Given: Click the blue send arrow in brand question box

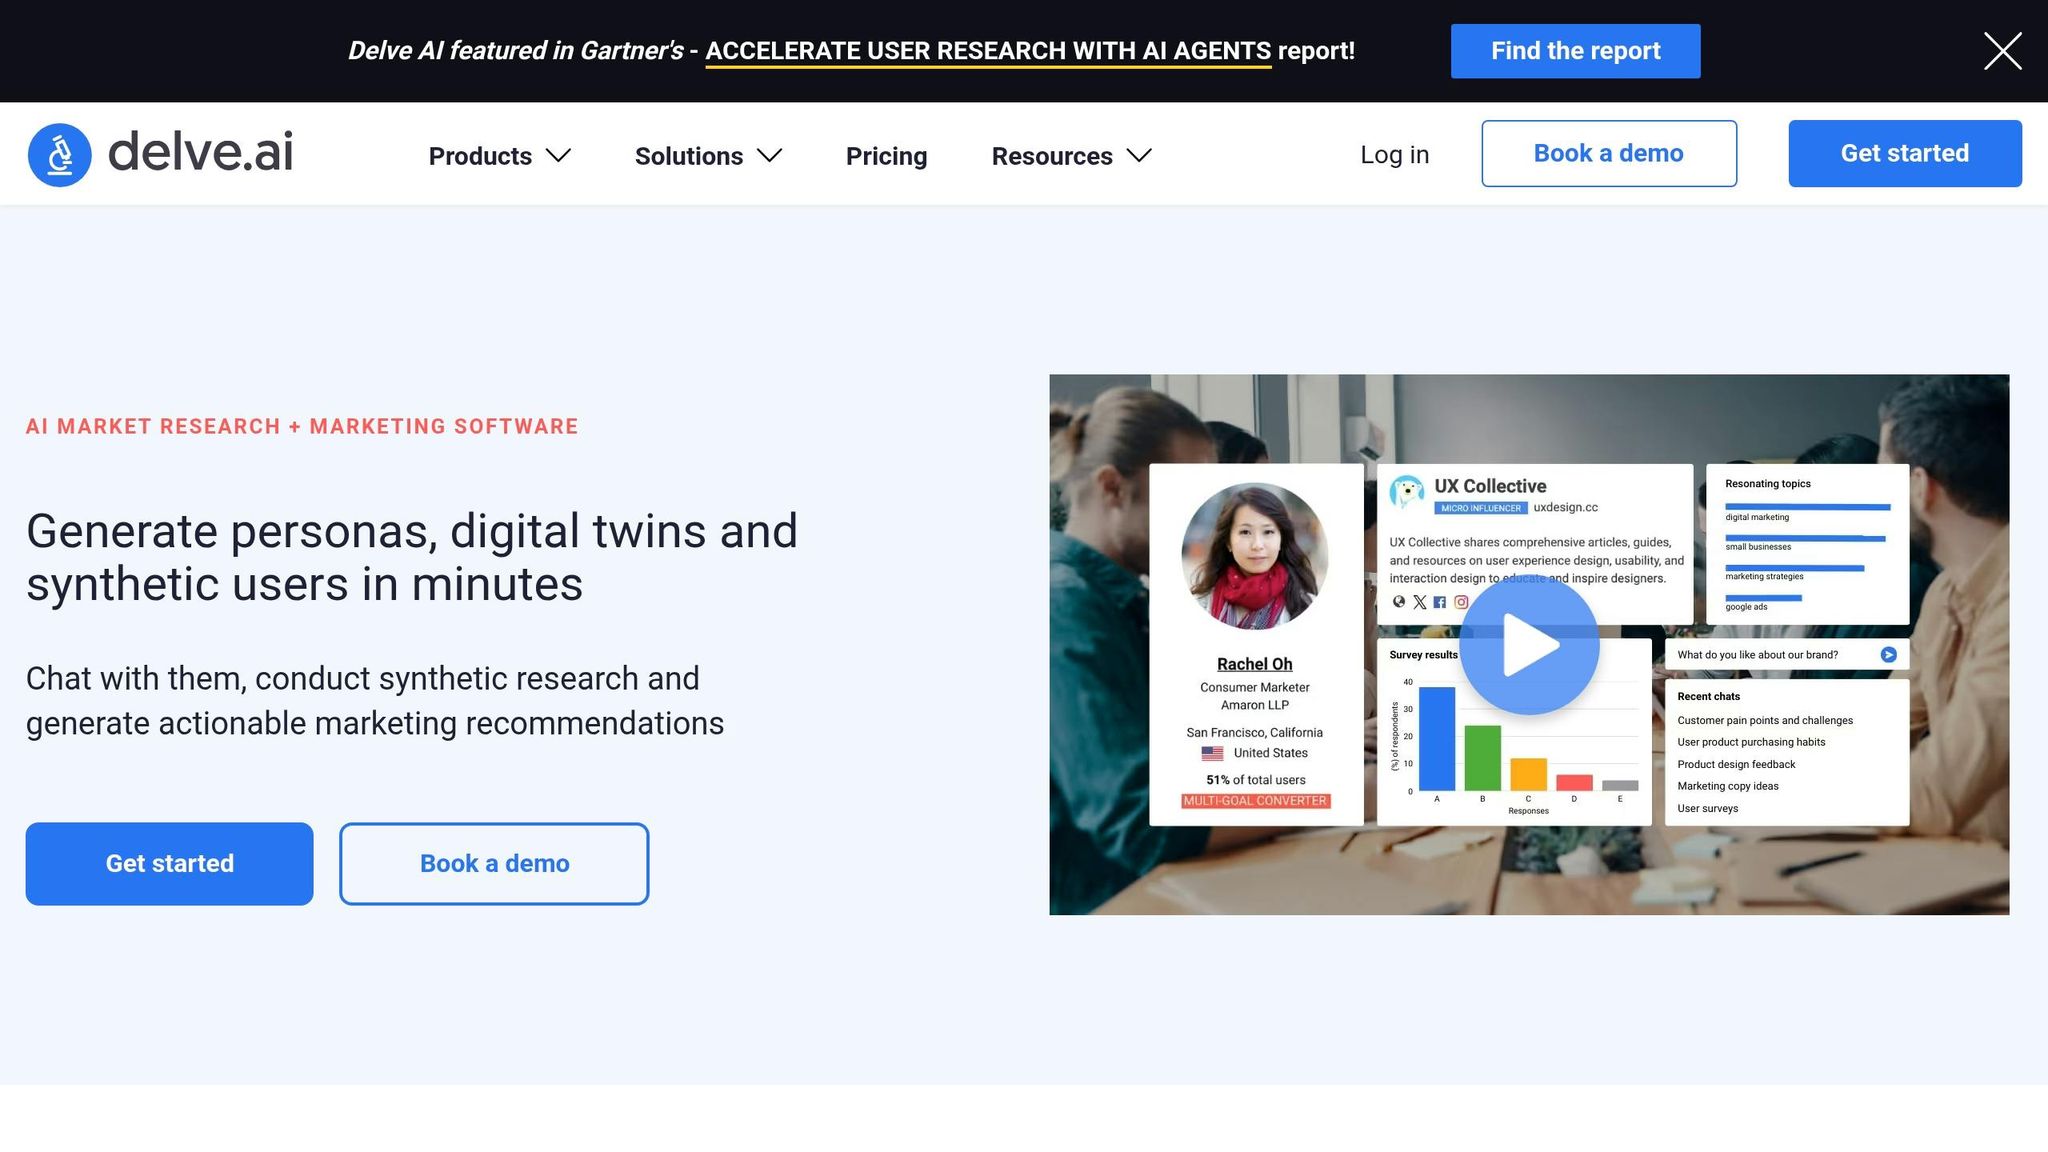Looking at the screenshot, I should pyautogui.click(x=1888, y=655).
